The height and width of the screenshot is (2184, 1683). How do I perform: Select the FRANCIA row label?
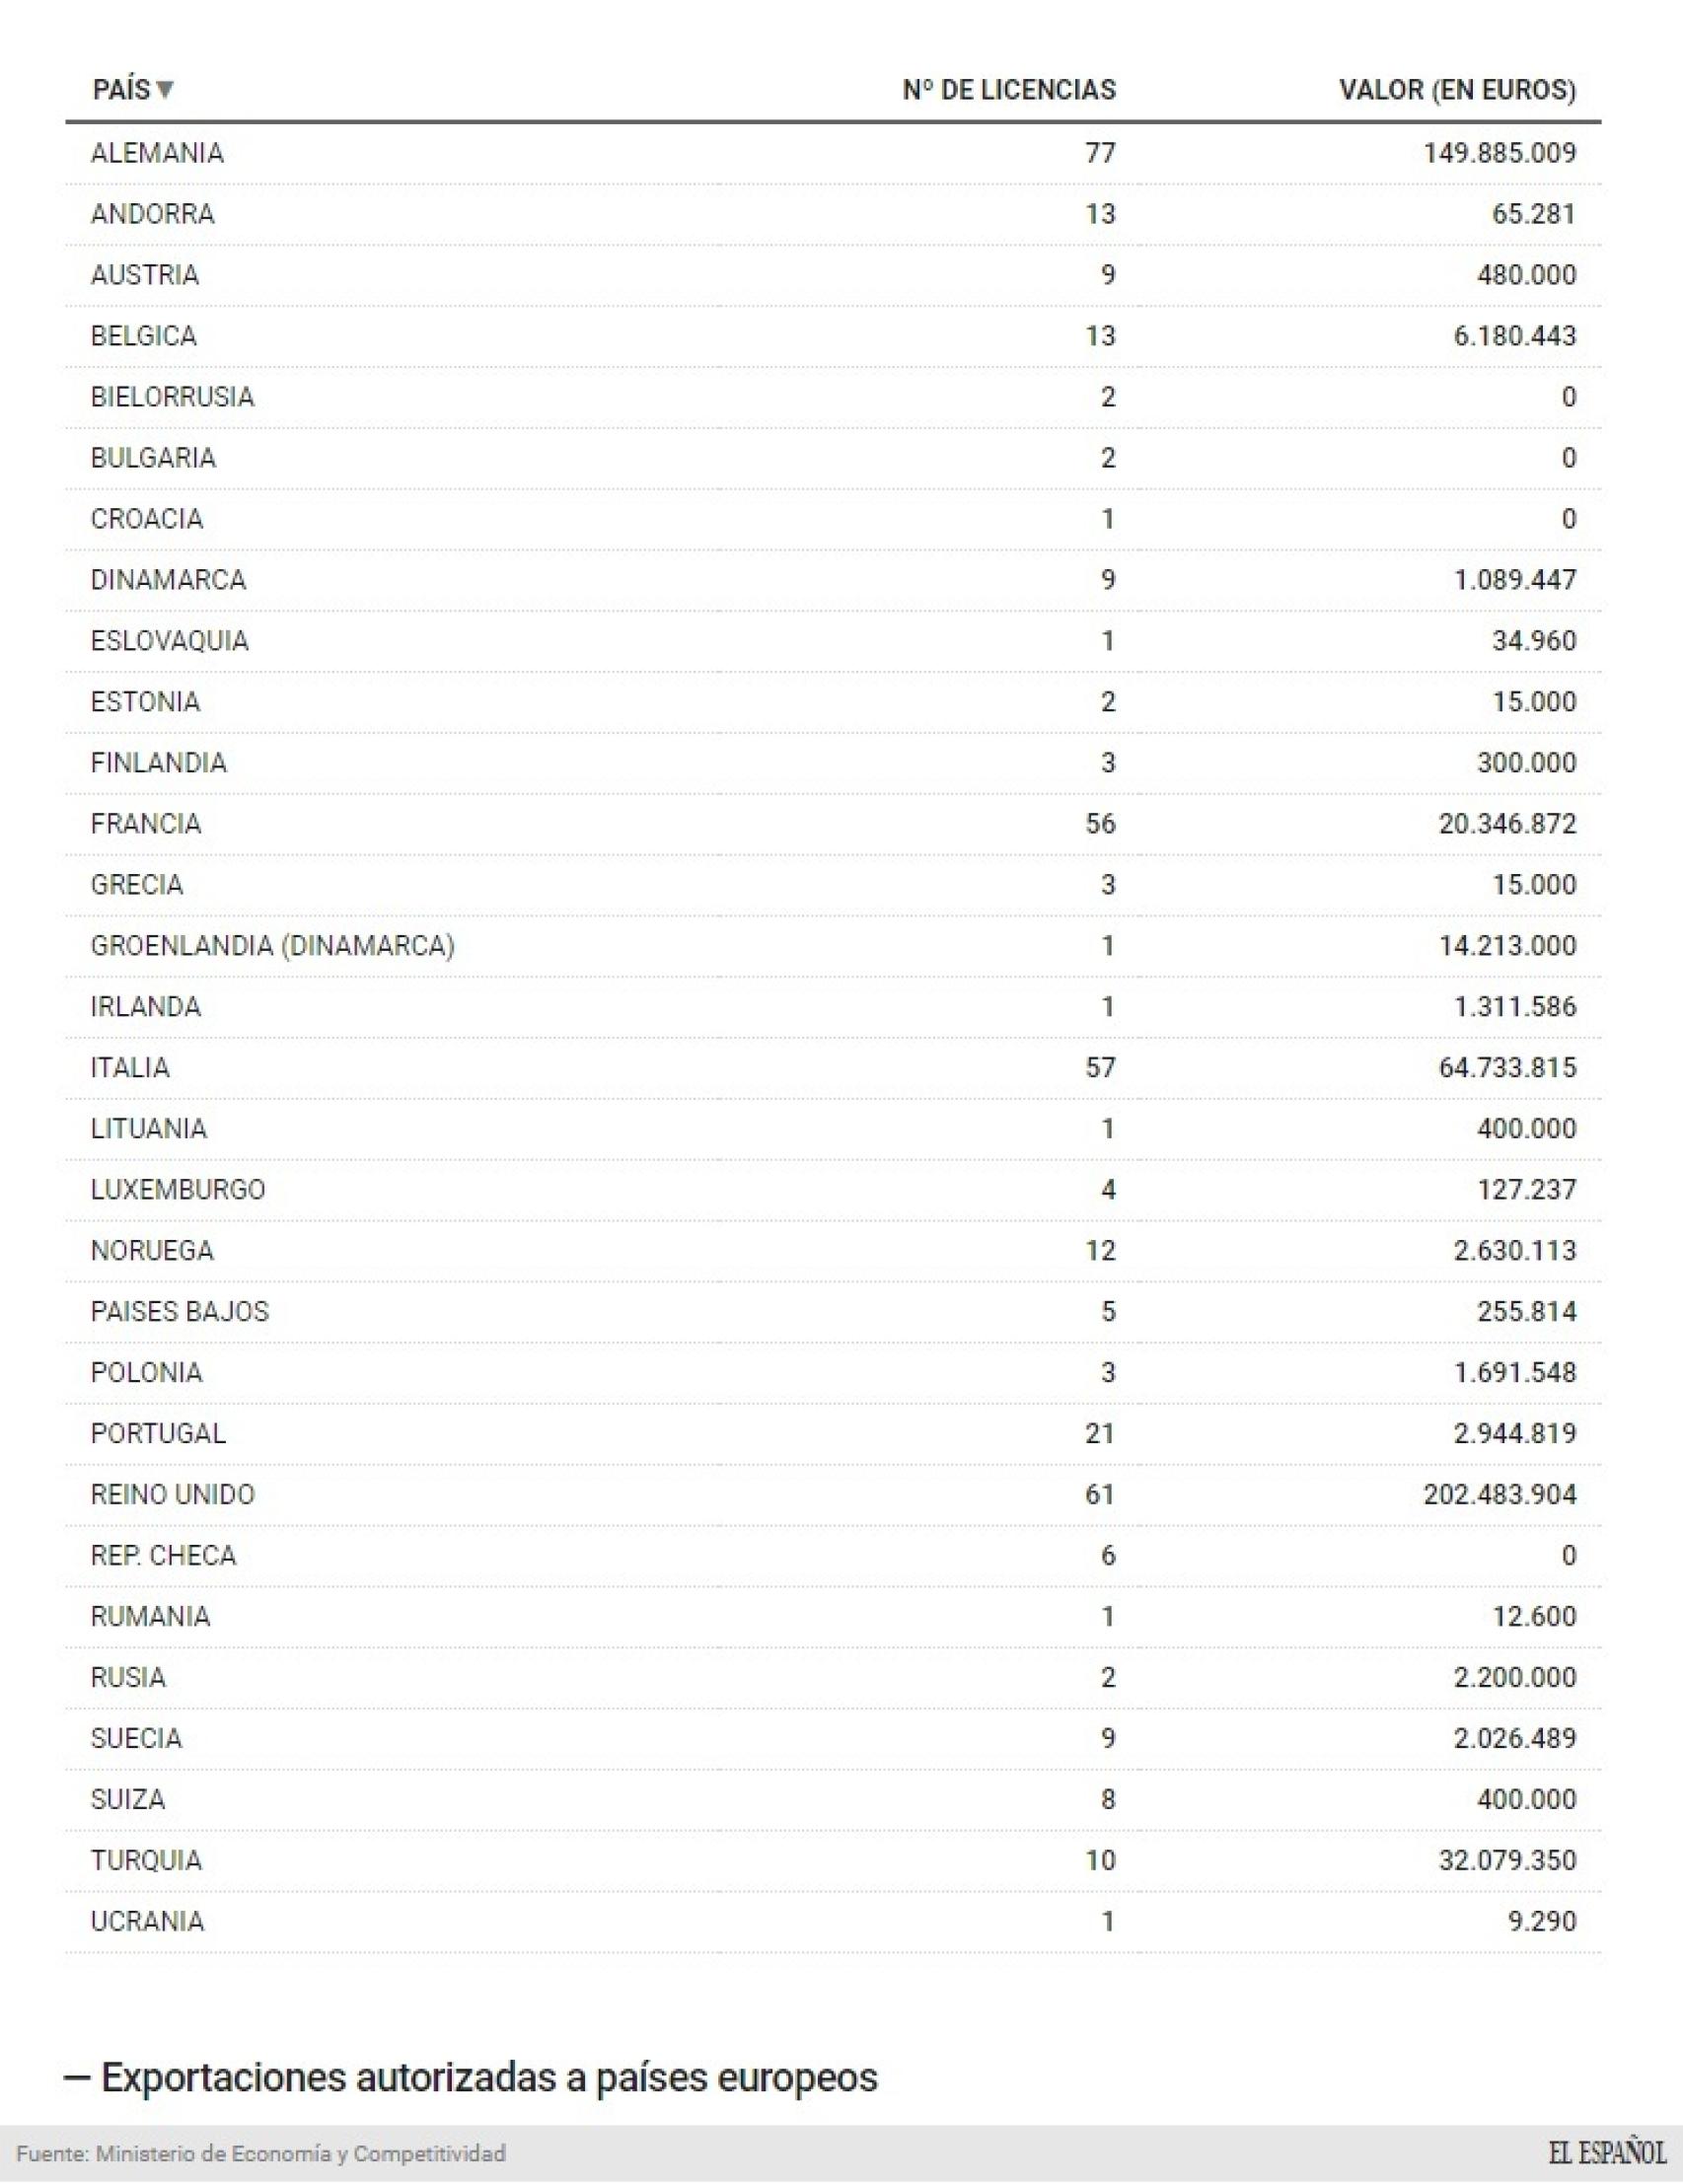click(x=146, y=823)
